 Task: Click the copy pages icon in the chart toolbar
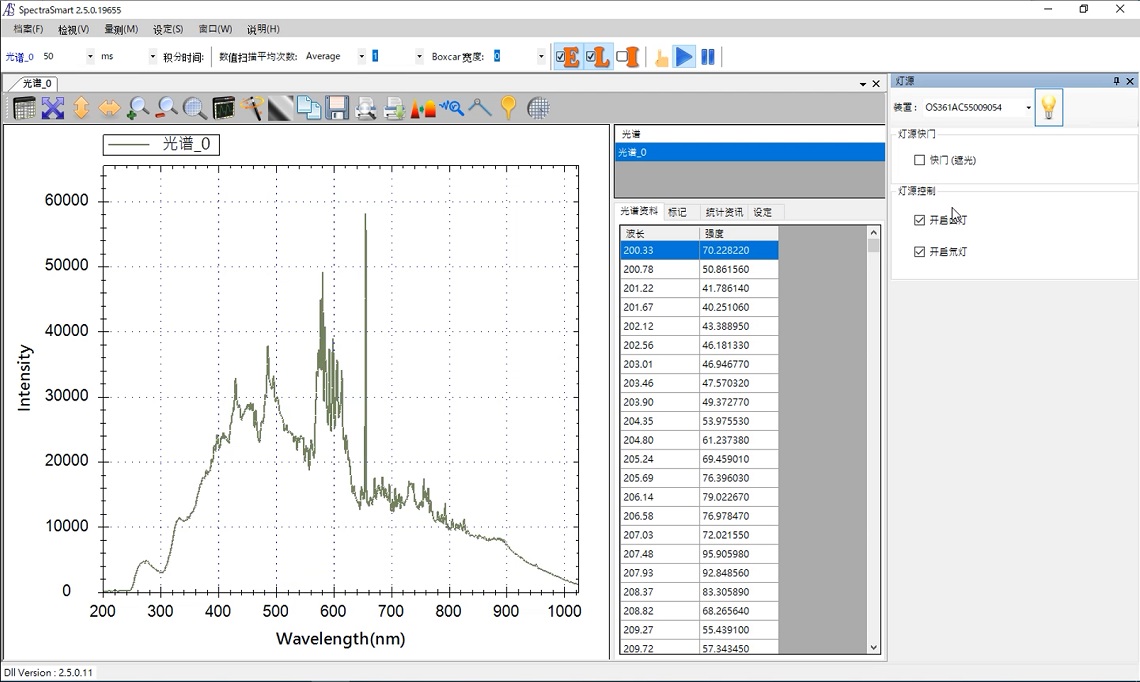click(308, 108)
